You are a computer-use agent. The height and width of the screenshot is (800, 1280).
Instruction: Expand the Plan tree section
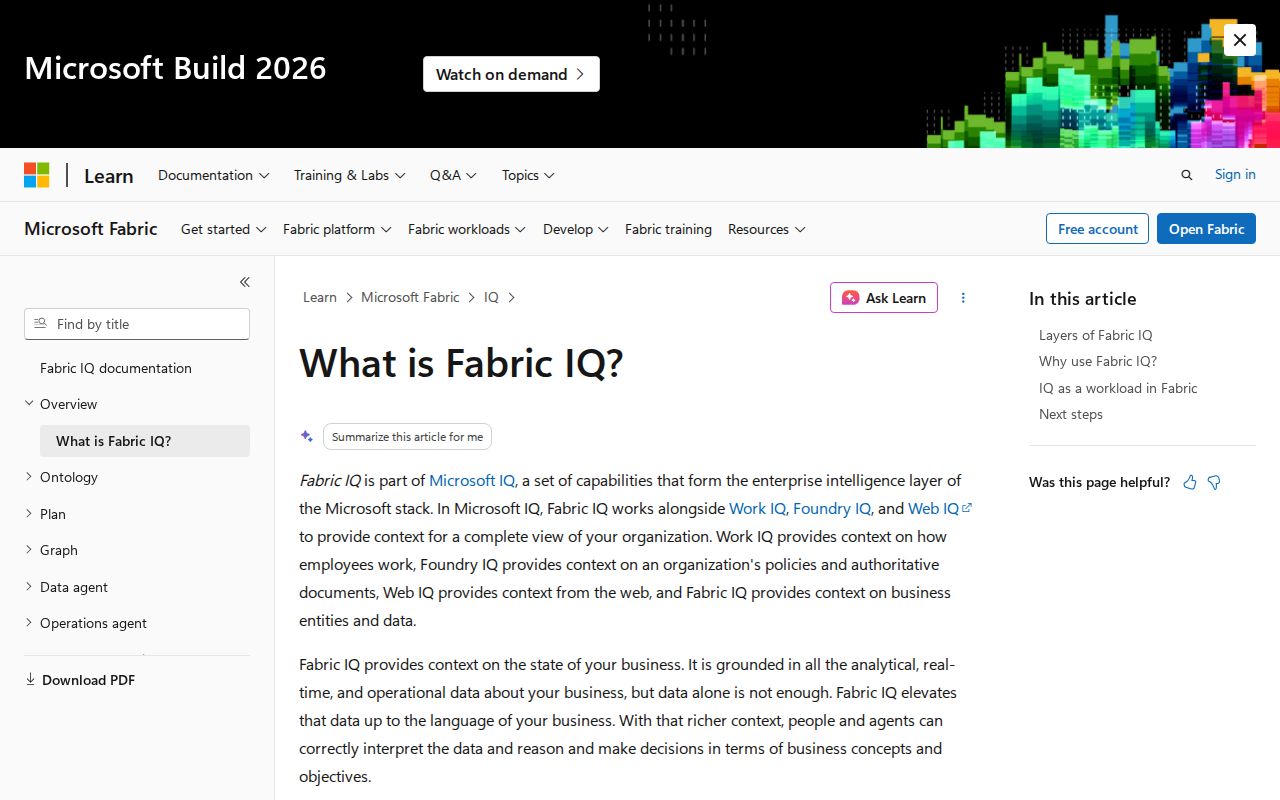(x=29, y=514)
